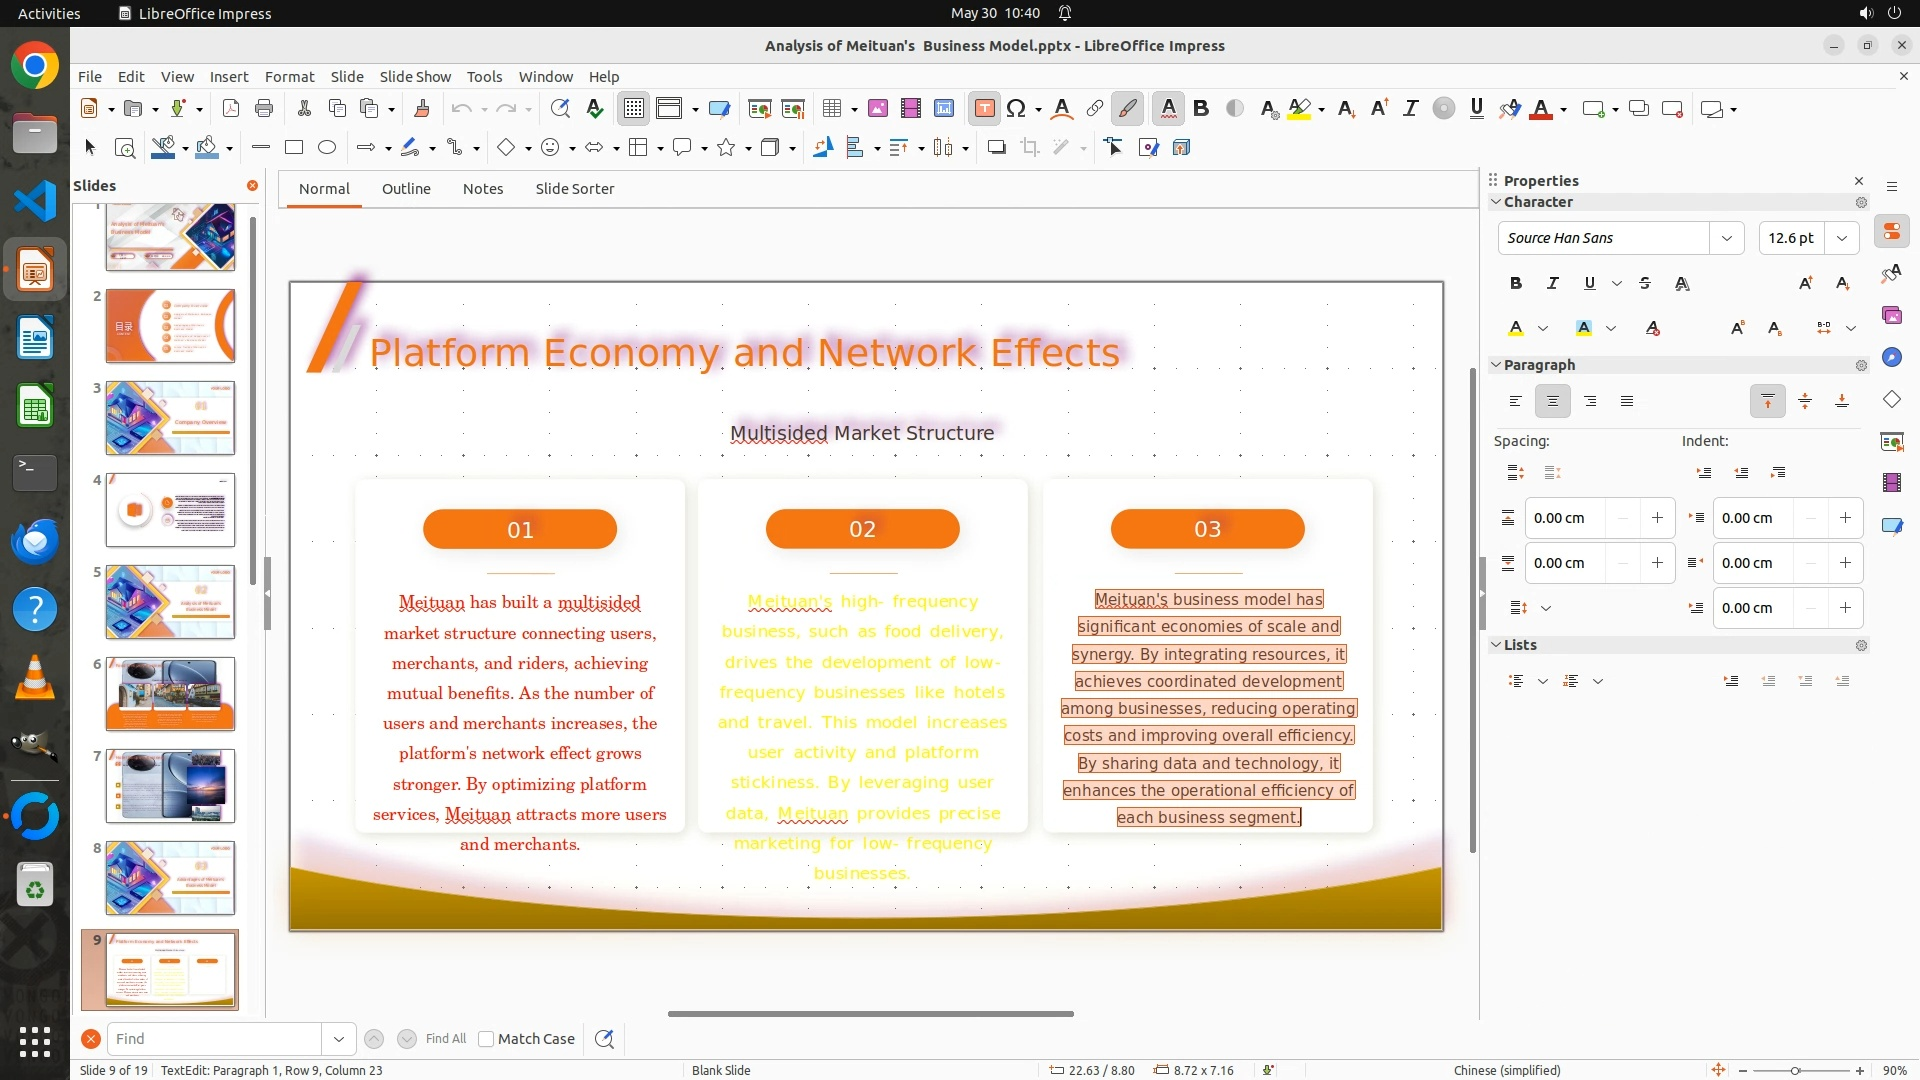Toggle Bold in the sidebar Character panel
1920x1080 pixels.
tap(1516, 284)
